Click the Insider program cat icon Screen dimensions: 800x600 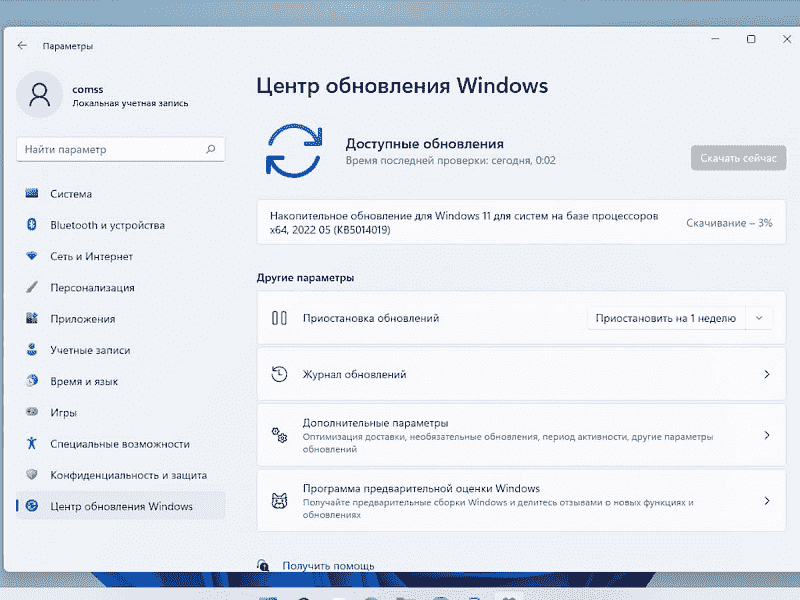pos(279,501)
